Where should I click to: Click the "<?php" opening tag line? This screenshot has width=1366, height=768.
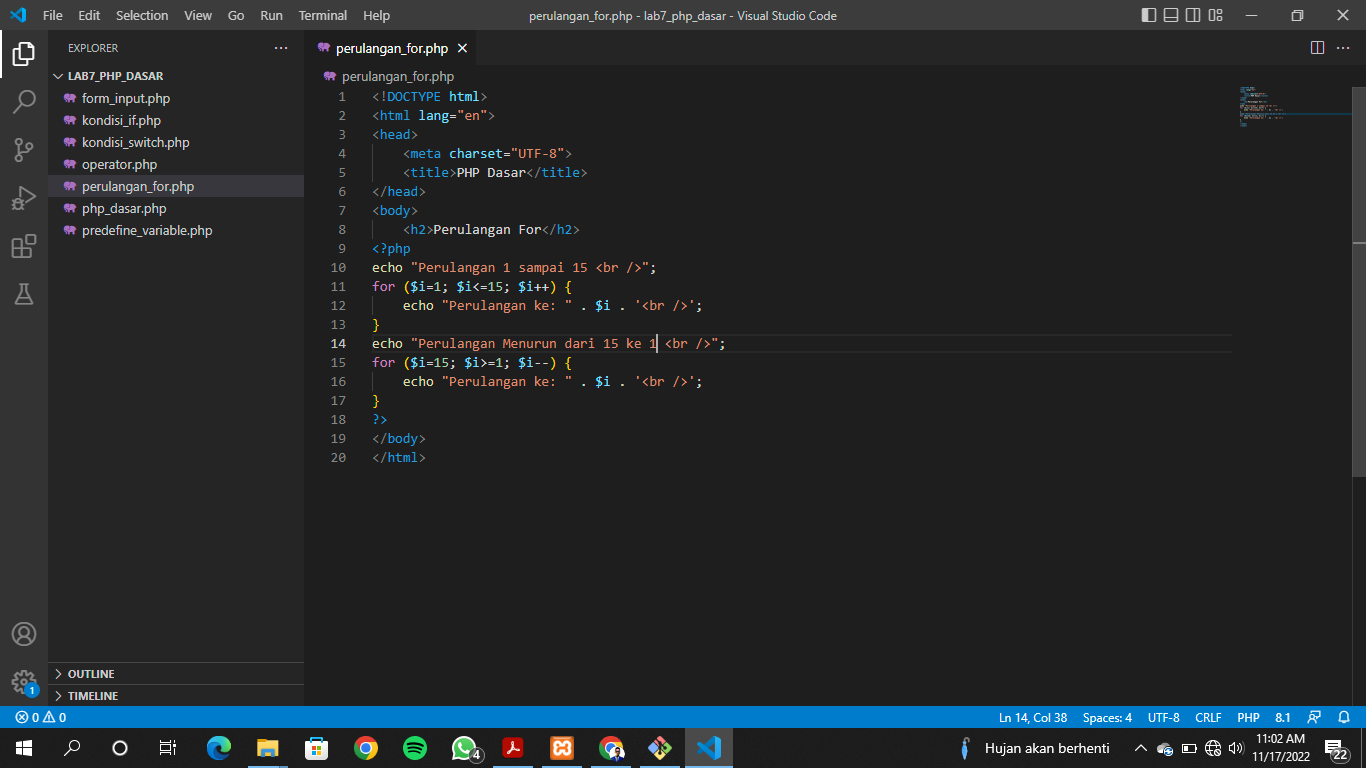pyautogui.click(x=391, y=248)
